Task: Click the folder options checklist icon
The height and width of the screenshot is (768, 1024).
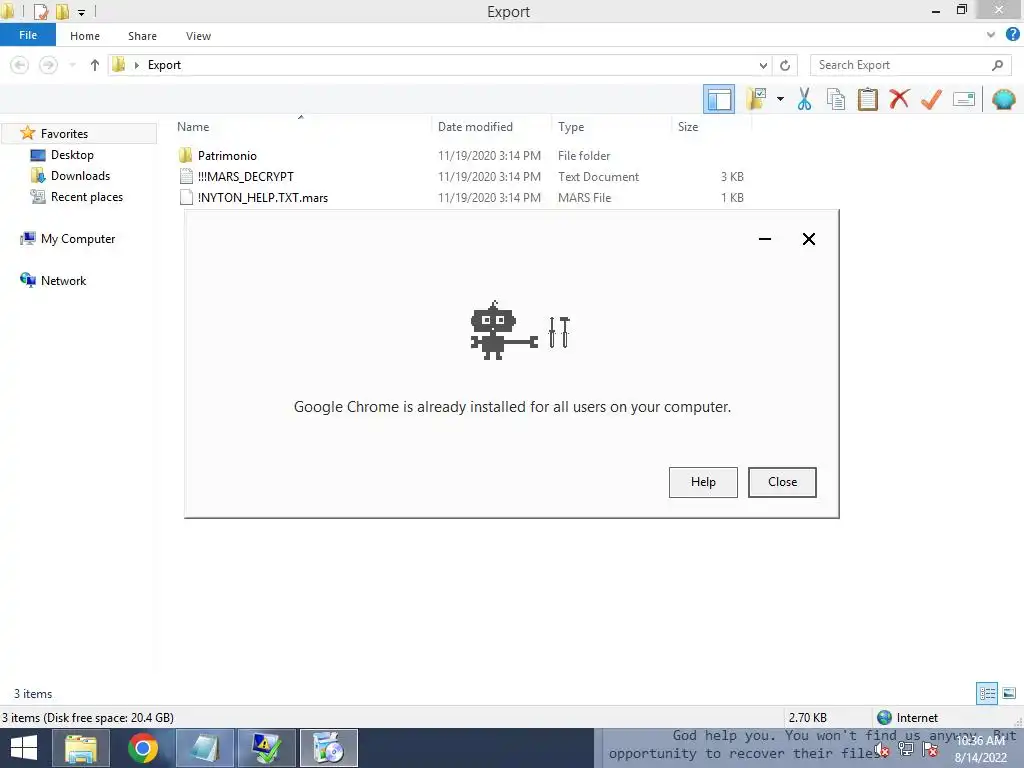Action: (x=756, y=99)
